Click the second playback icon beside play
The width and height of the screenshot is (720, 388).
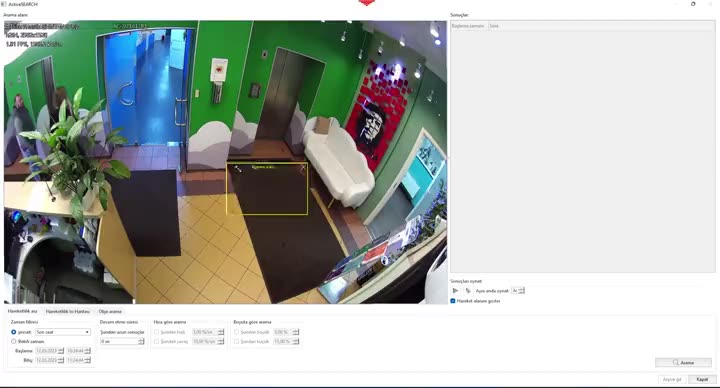468,291
